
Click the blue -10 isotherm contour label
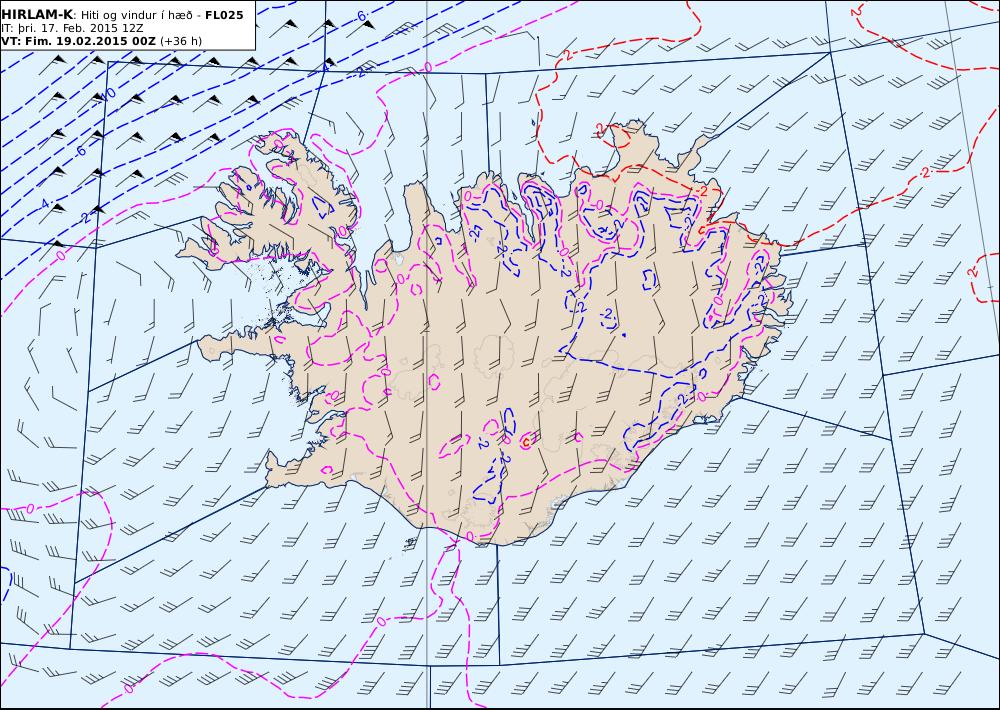109,94
